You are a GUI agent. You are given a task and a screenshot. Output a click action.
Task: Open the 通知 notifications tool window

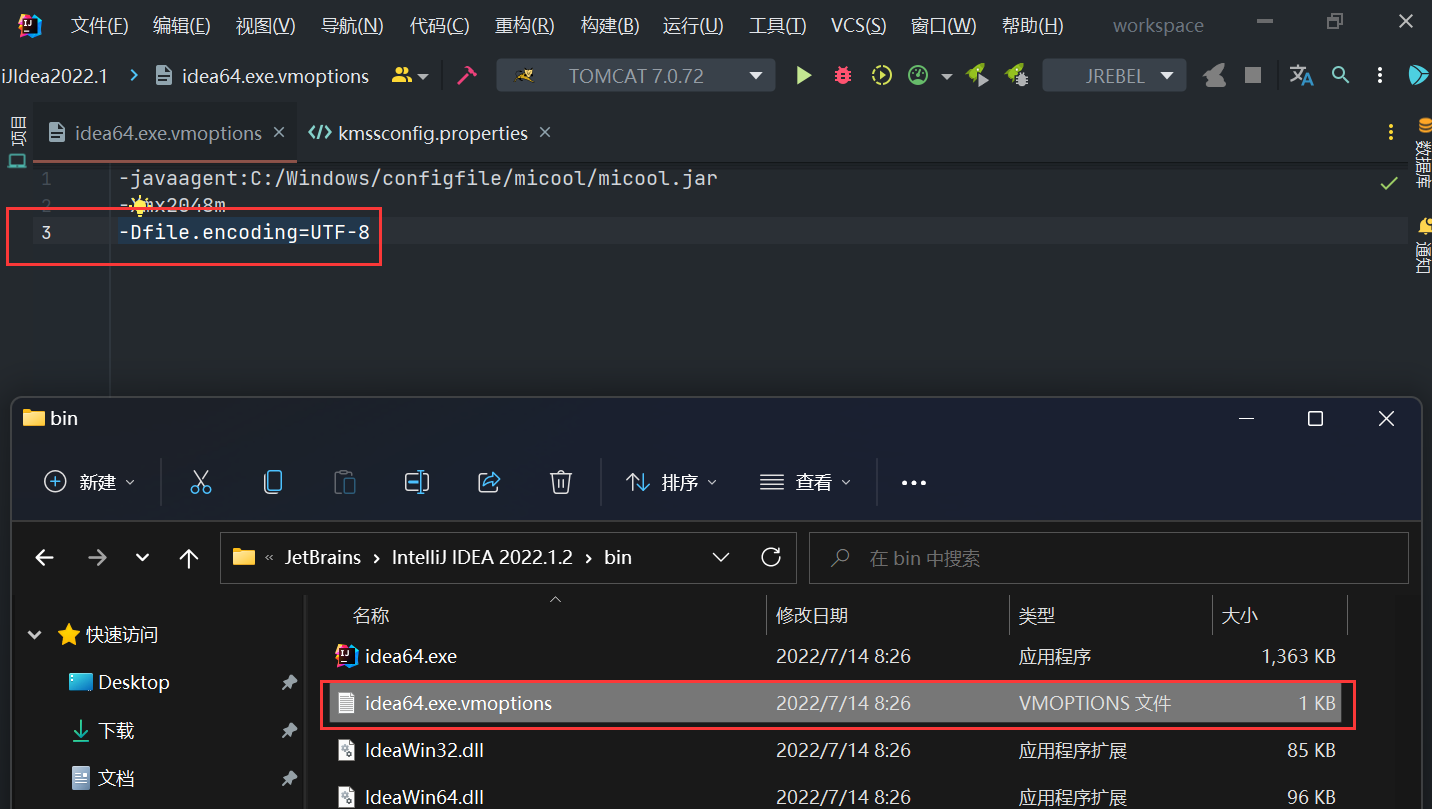click(x=1423, y=244)
